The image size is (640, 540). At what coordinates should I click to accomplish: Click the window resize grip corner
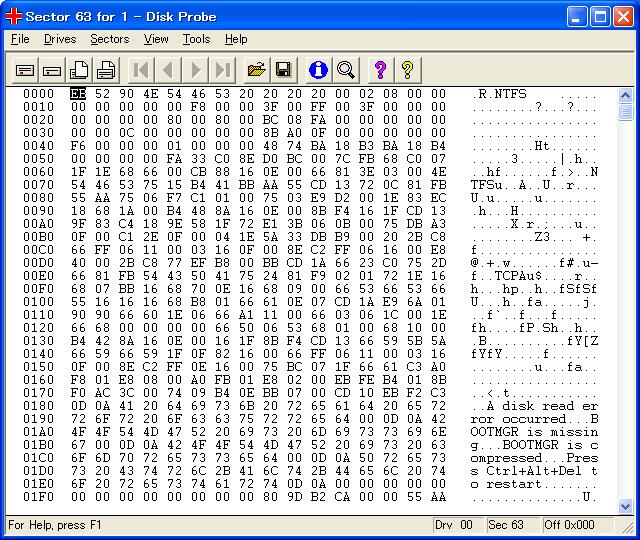click(x=627, y=527)
